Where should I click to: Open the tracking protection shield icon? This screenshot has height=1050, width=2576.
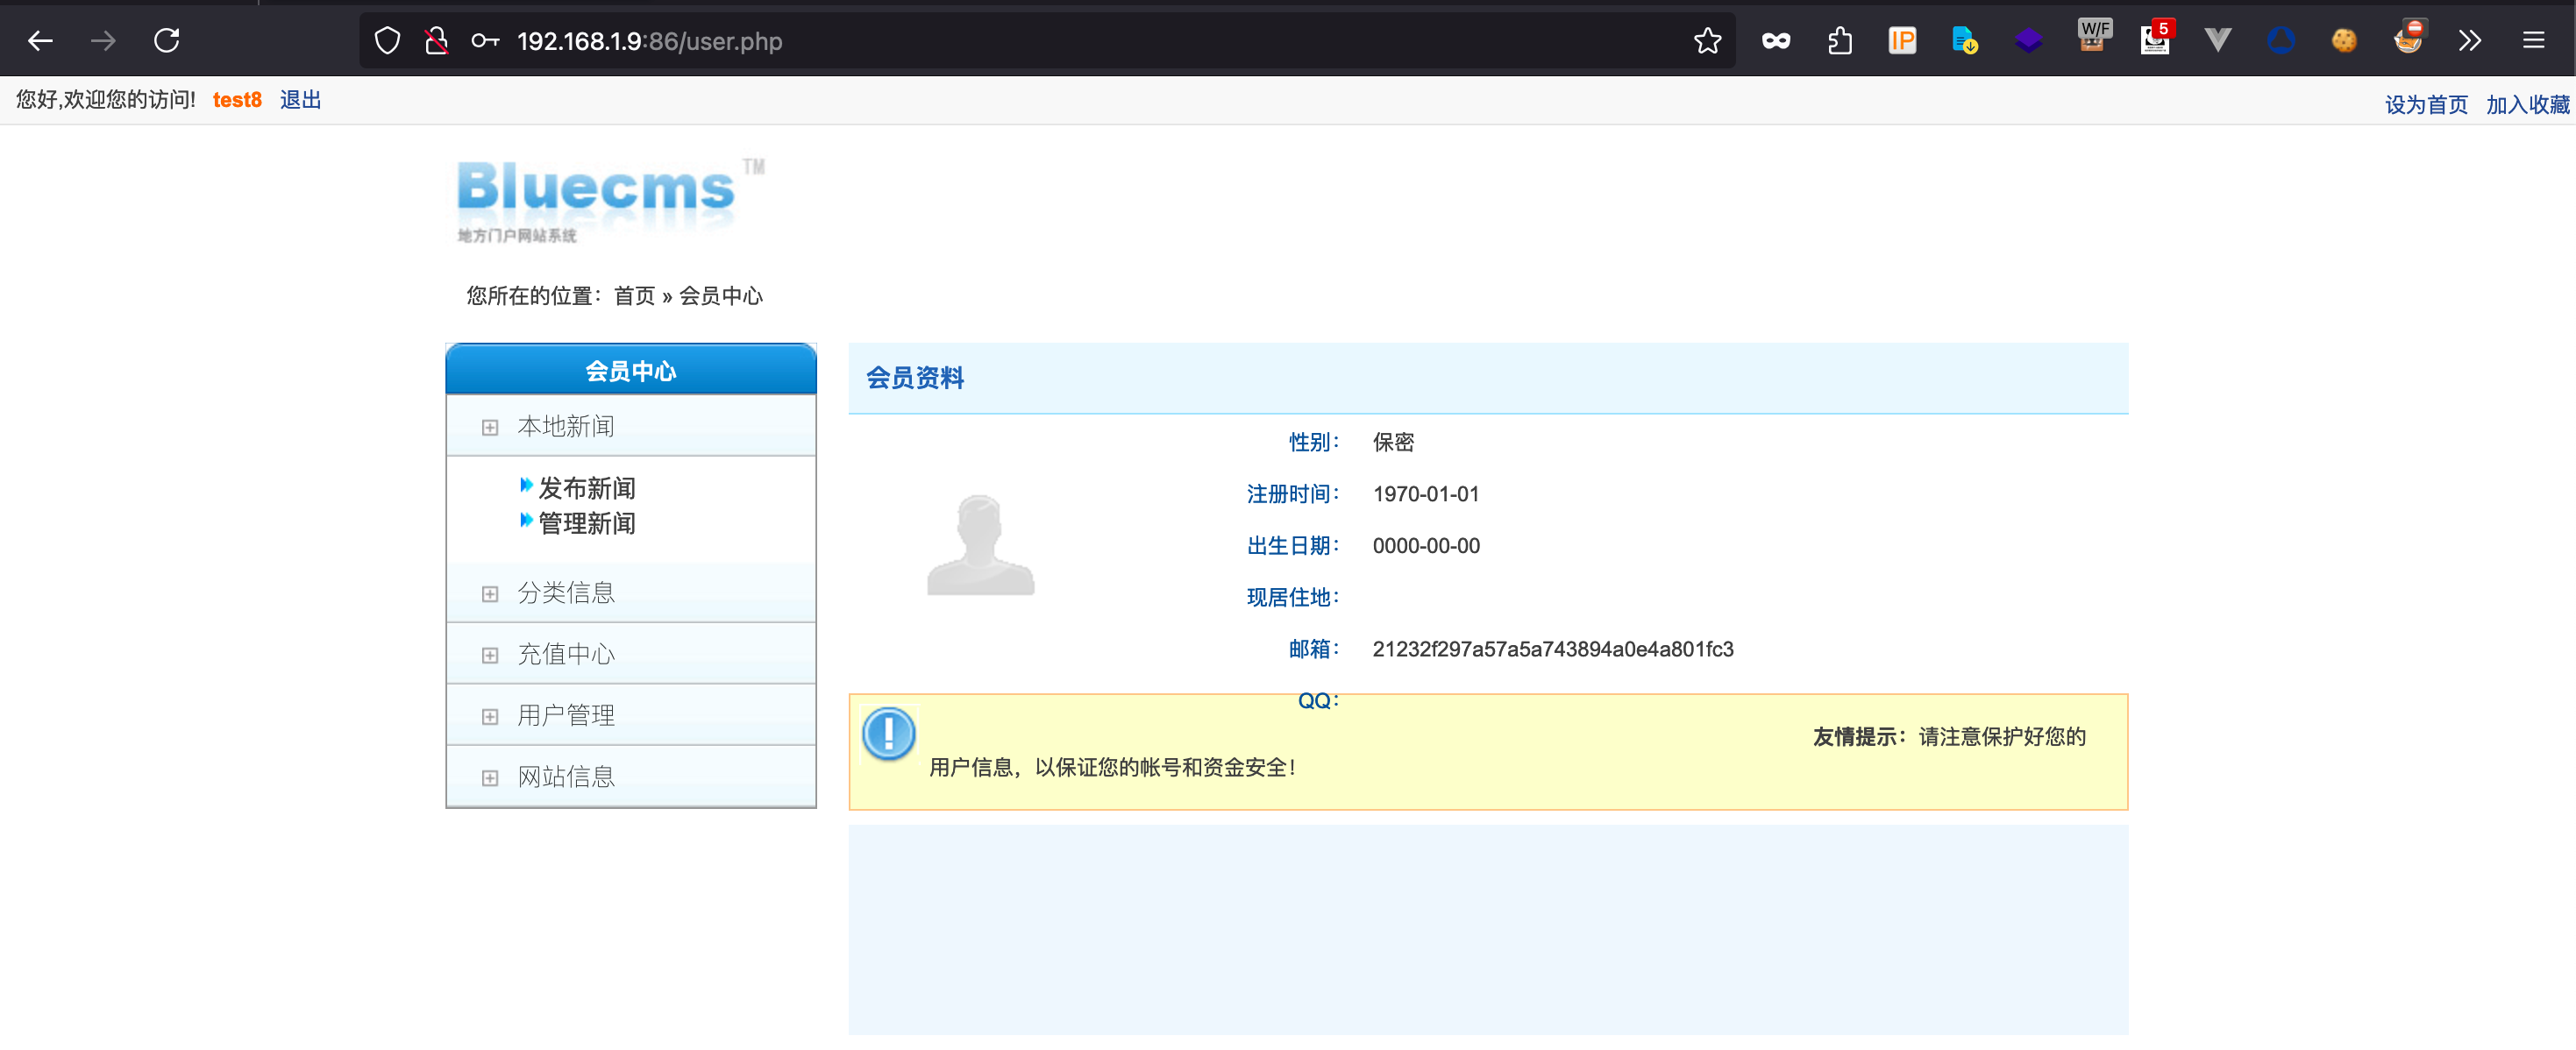coord(387,41)
